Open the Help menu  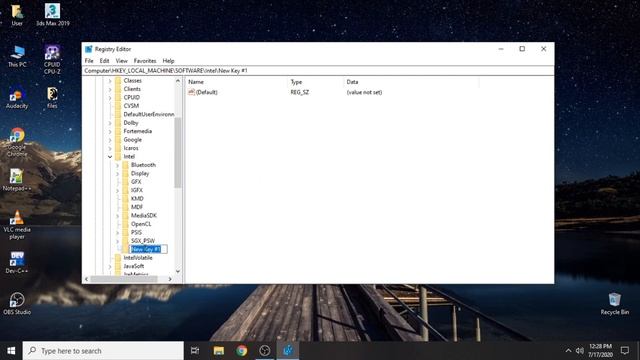tap(168, 60)
